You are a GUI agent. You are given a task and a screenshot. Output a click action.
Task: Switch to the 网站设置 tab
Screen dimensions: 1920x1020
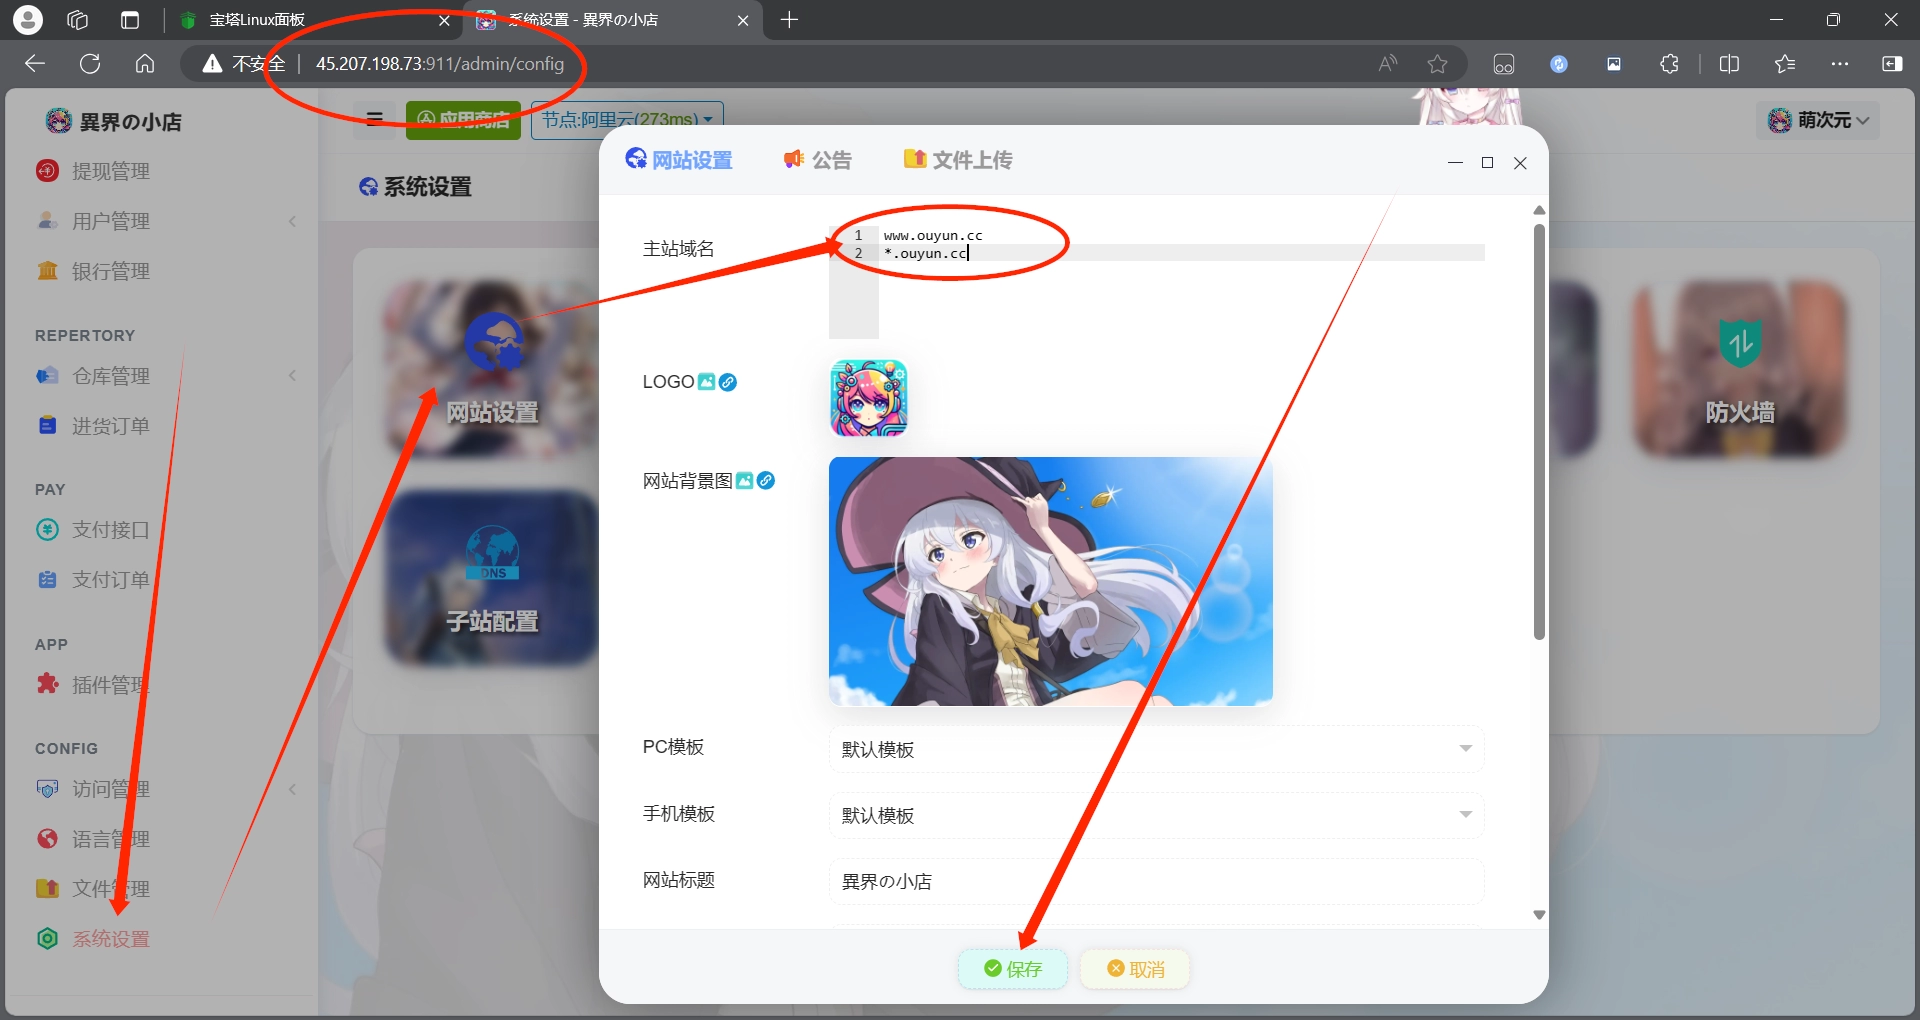click(679, 160)
